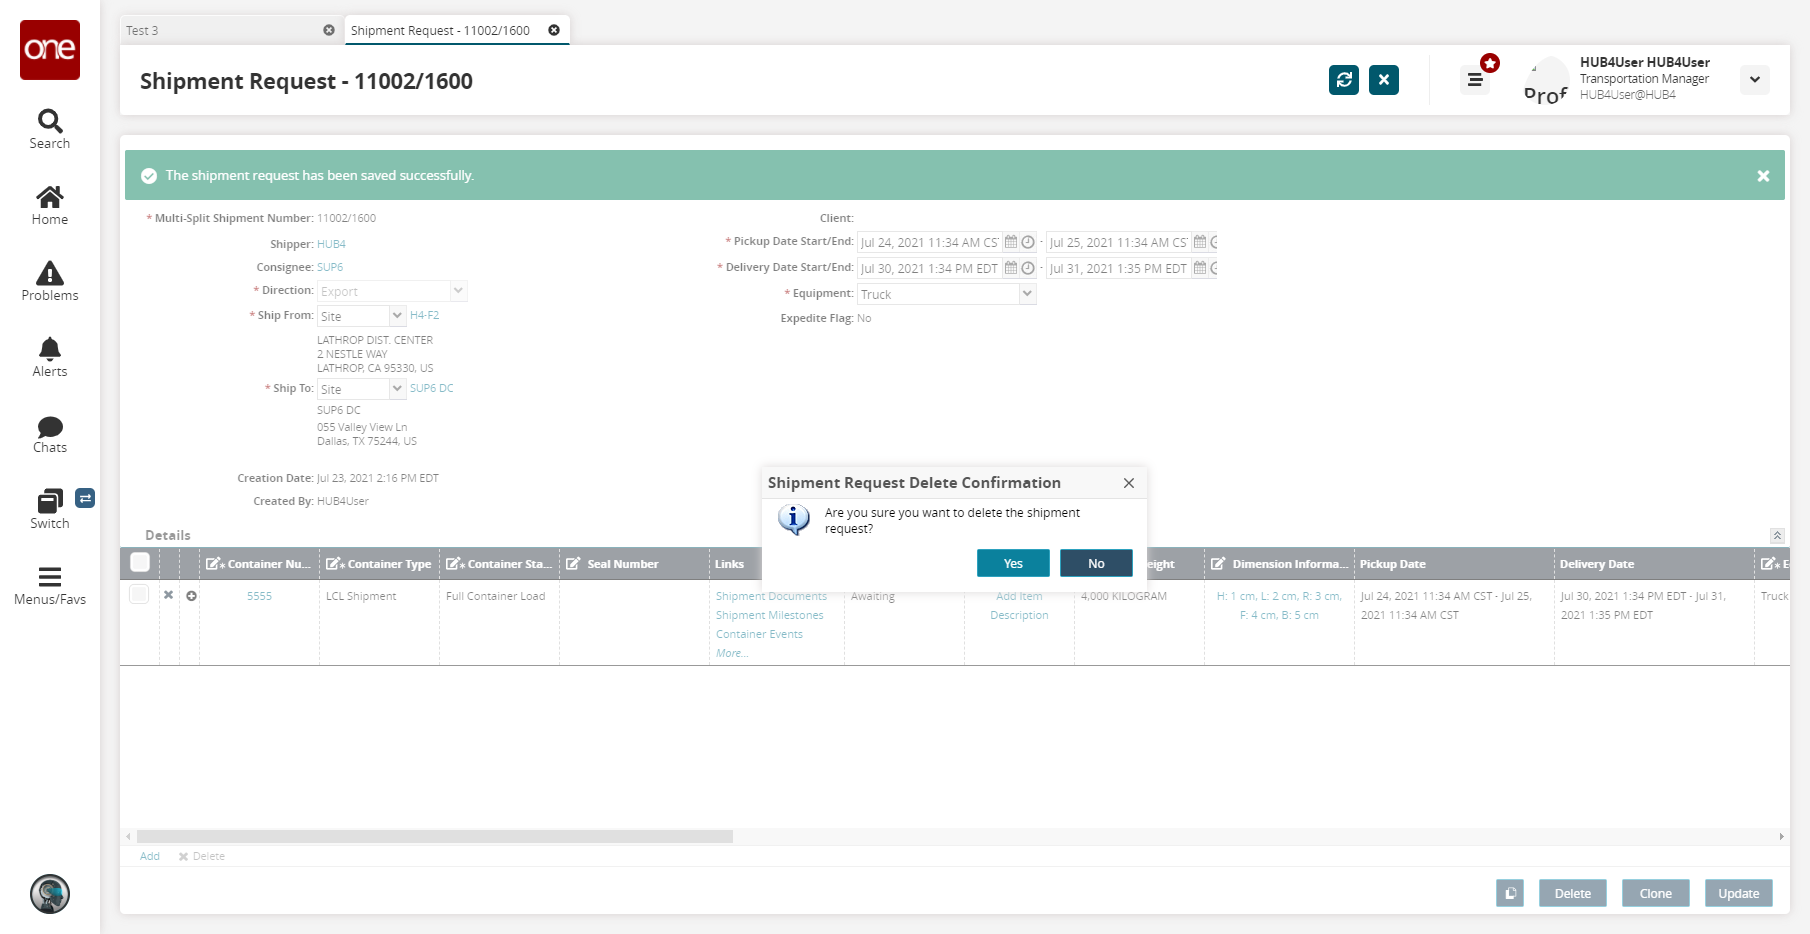Open the Equipment dropdown

[1027, 294]
